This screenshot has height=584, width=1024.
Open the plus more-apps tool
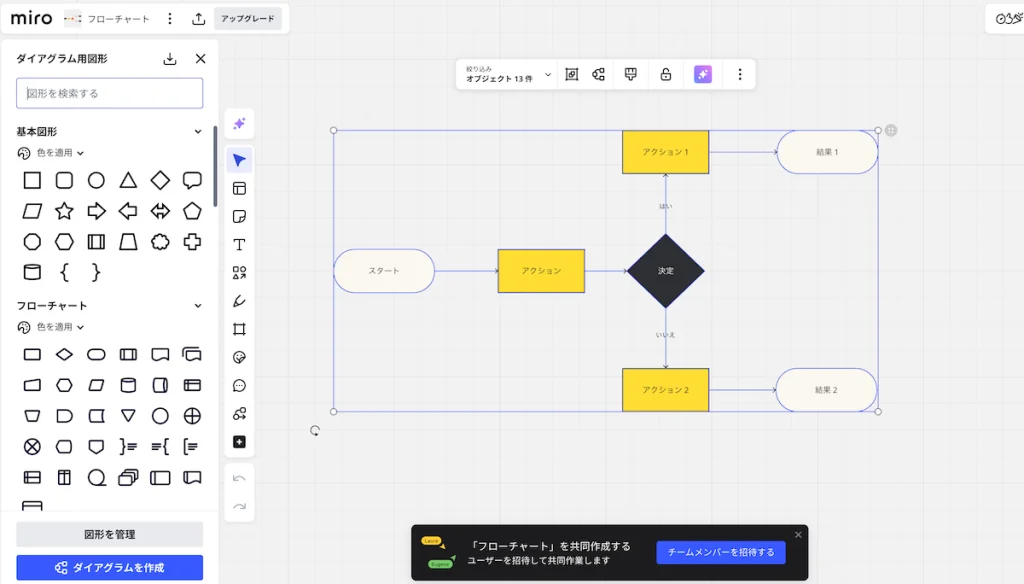coord(239,442)
